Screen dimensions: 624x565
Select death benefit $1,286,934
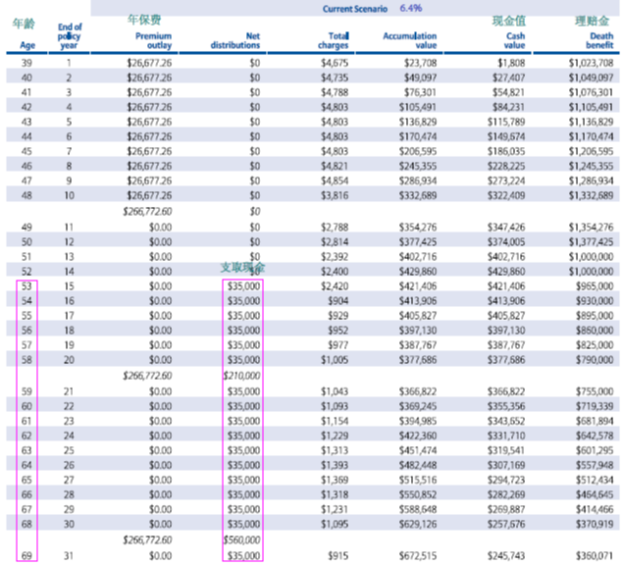pyautogui.click(x=591, y=181)
